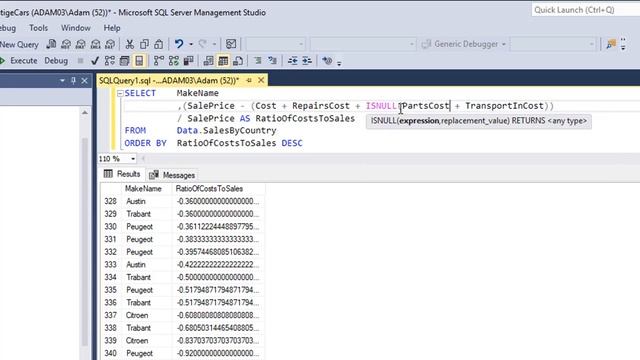
Task: Parse the query with the checkmark icon
Action: [x=95, y=61]
